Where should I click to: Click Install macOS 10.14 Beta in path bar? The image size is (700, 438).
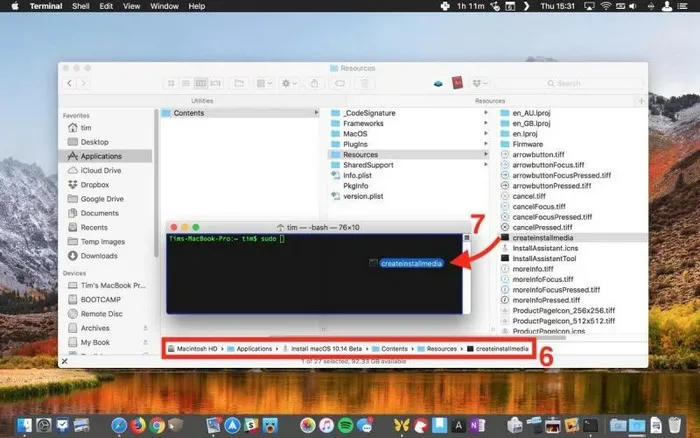(322, 349)
